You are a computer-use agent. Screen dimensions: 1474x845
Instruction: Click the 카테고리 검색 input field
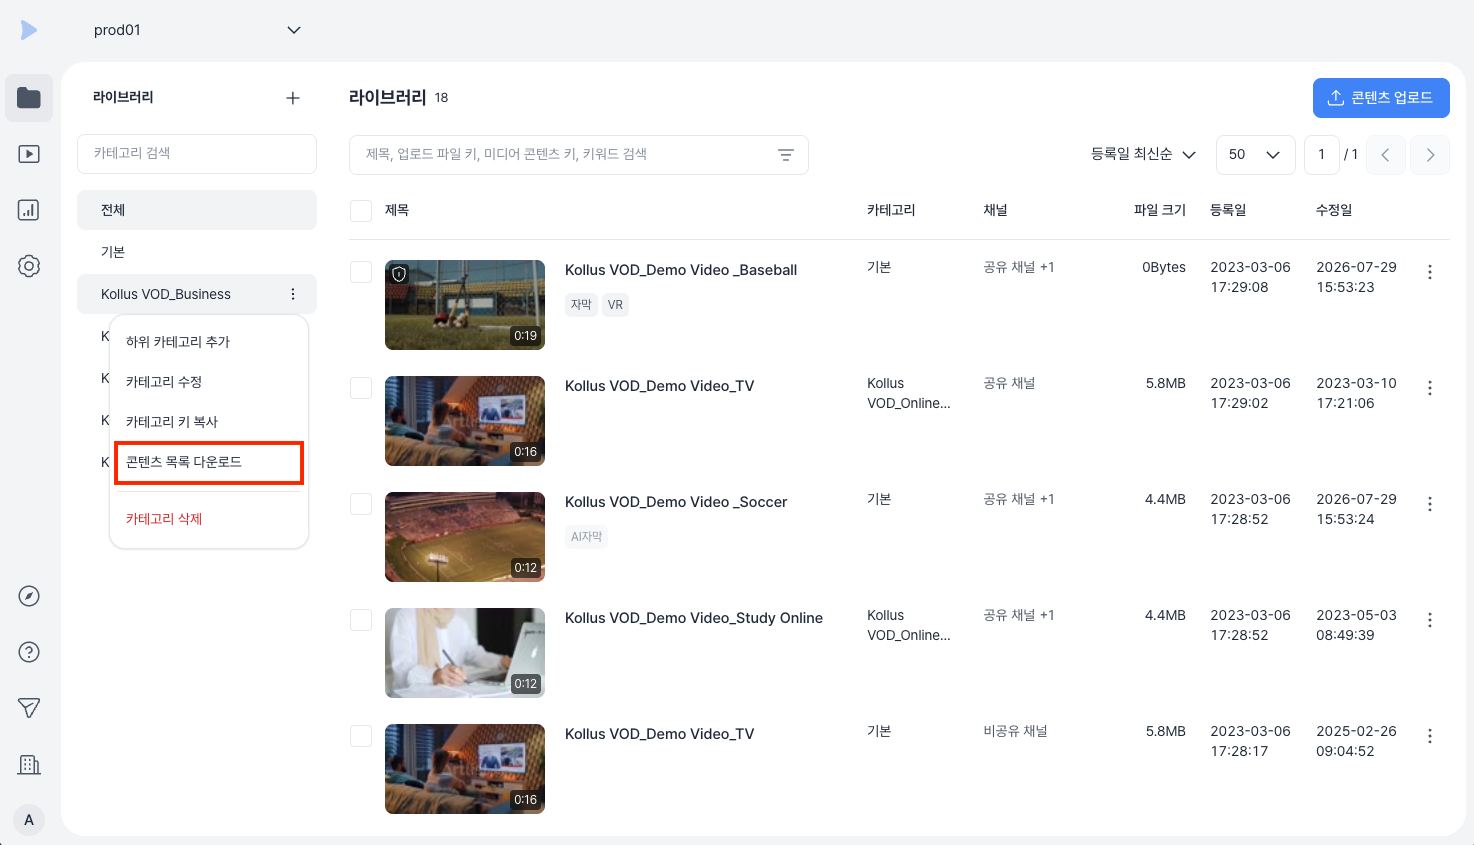point(197,154)
